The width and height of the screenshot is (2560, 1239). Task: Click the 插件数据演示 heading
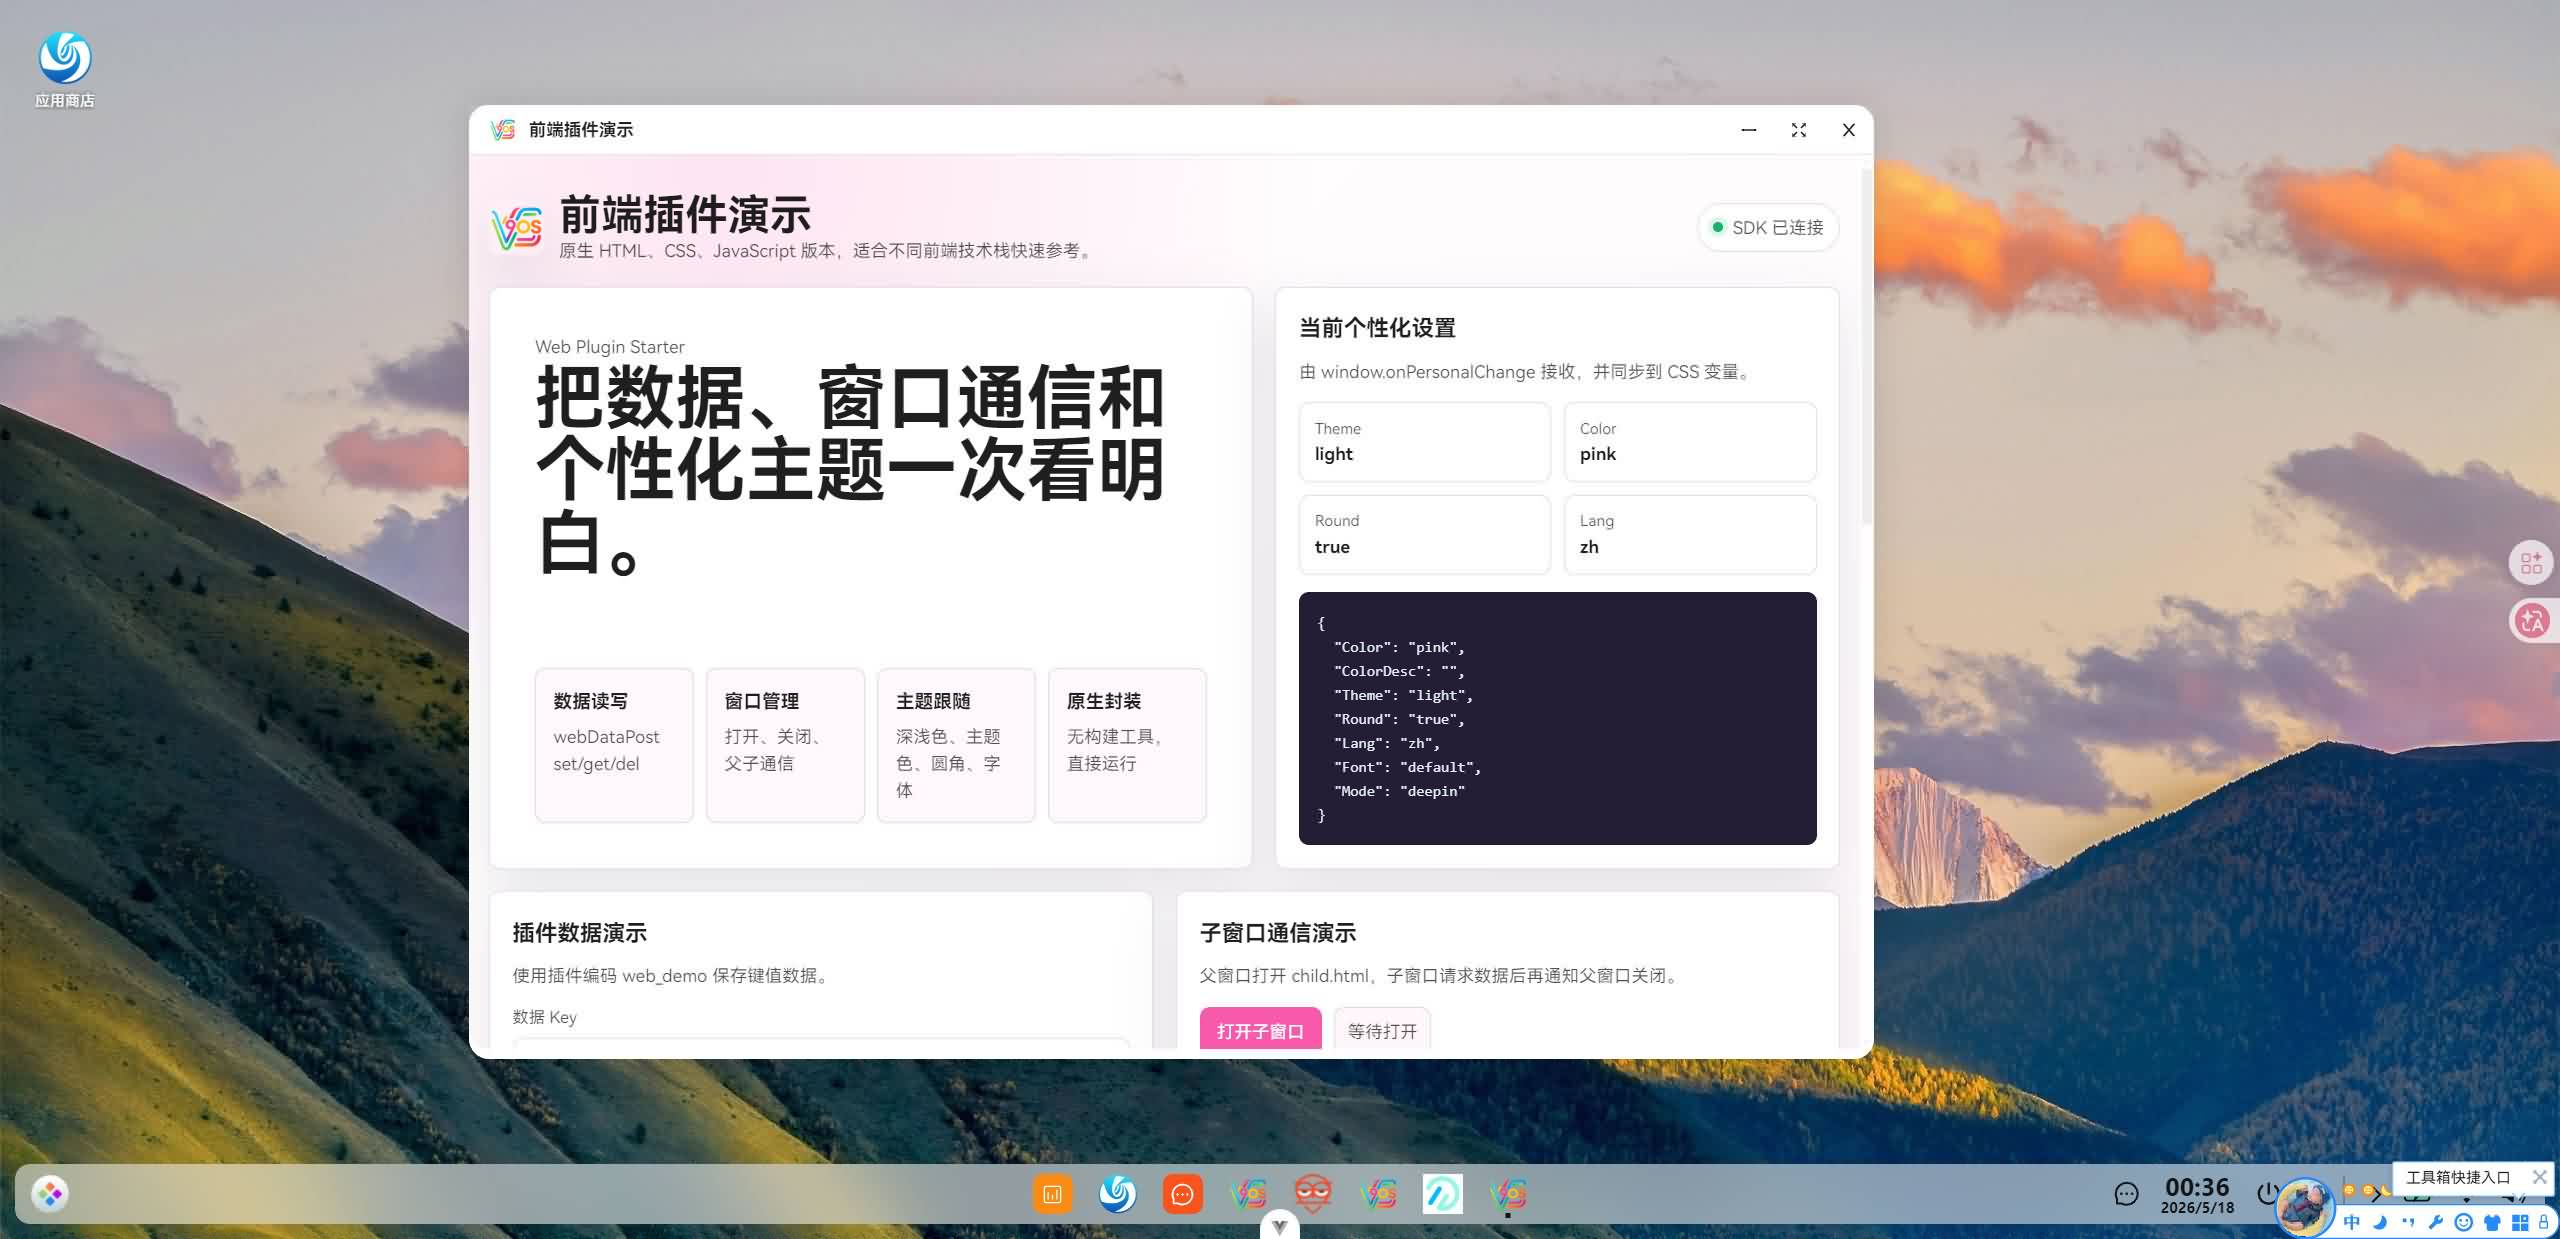click(x=580, y=933)
